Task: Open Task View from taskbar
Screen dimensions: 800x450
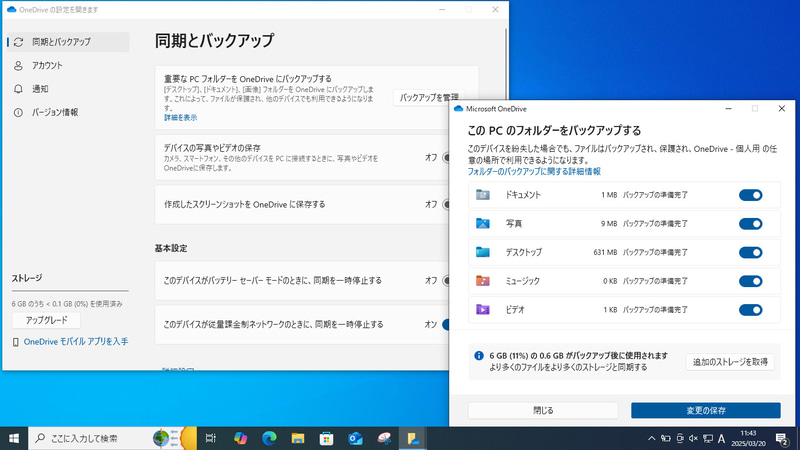Action: (x=210, y=438)
